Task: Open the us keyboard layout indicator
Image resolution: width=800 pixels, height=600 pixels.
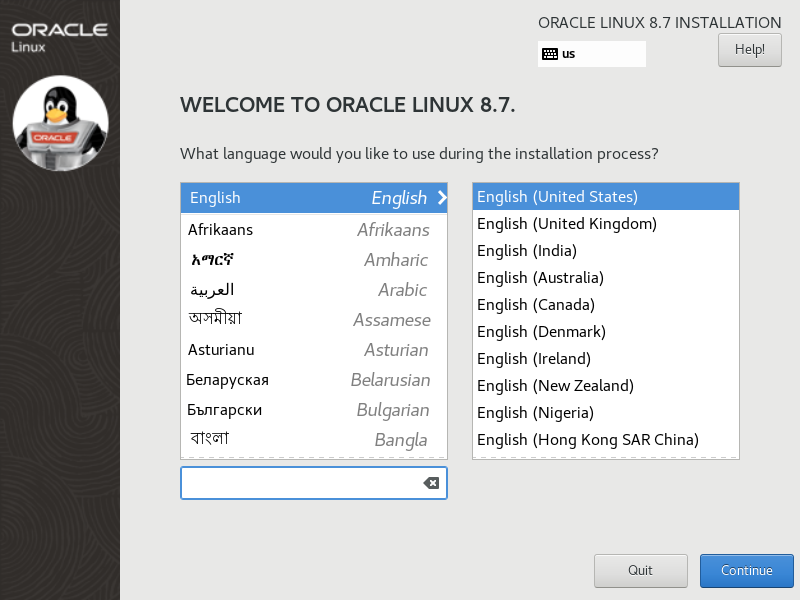Action: [x=591, y=54]
